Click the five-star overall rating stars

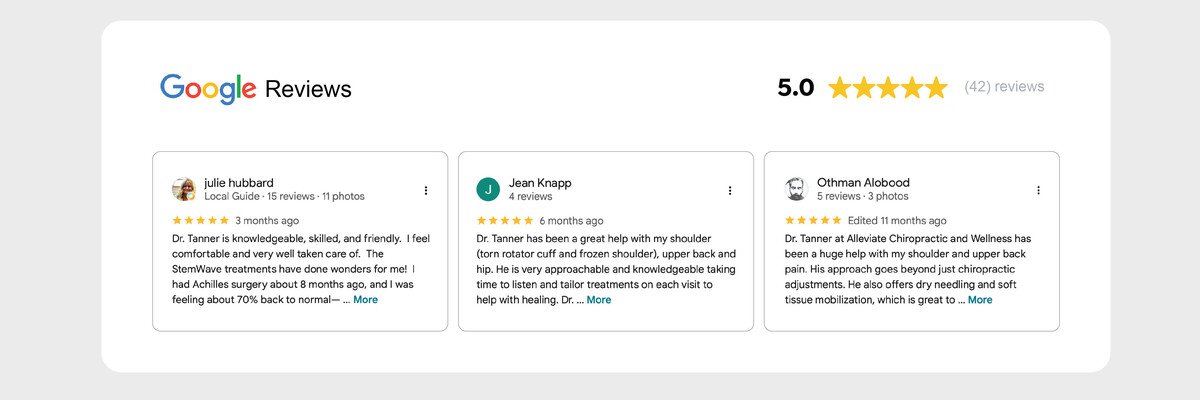pos(888,88)
